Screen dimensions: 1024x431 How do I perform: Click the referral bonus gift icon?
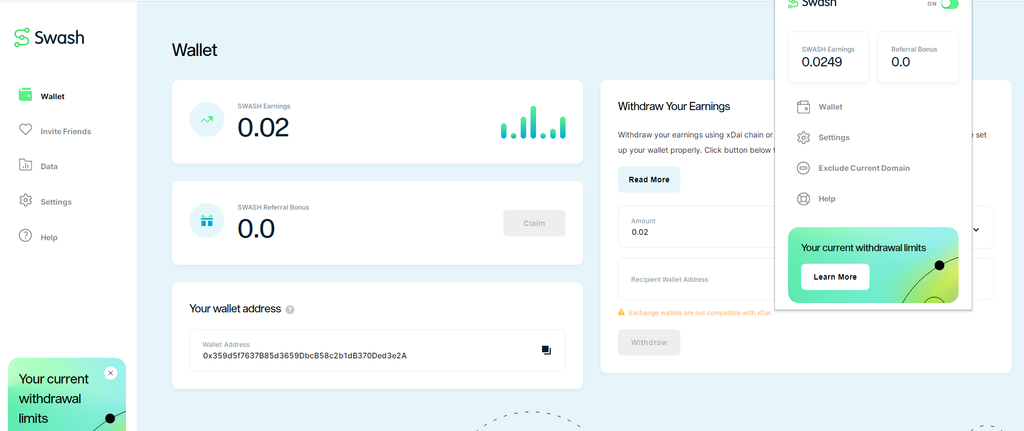[207, 221]
